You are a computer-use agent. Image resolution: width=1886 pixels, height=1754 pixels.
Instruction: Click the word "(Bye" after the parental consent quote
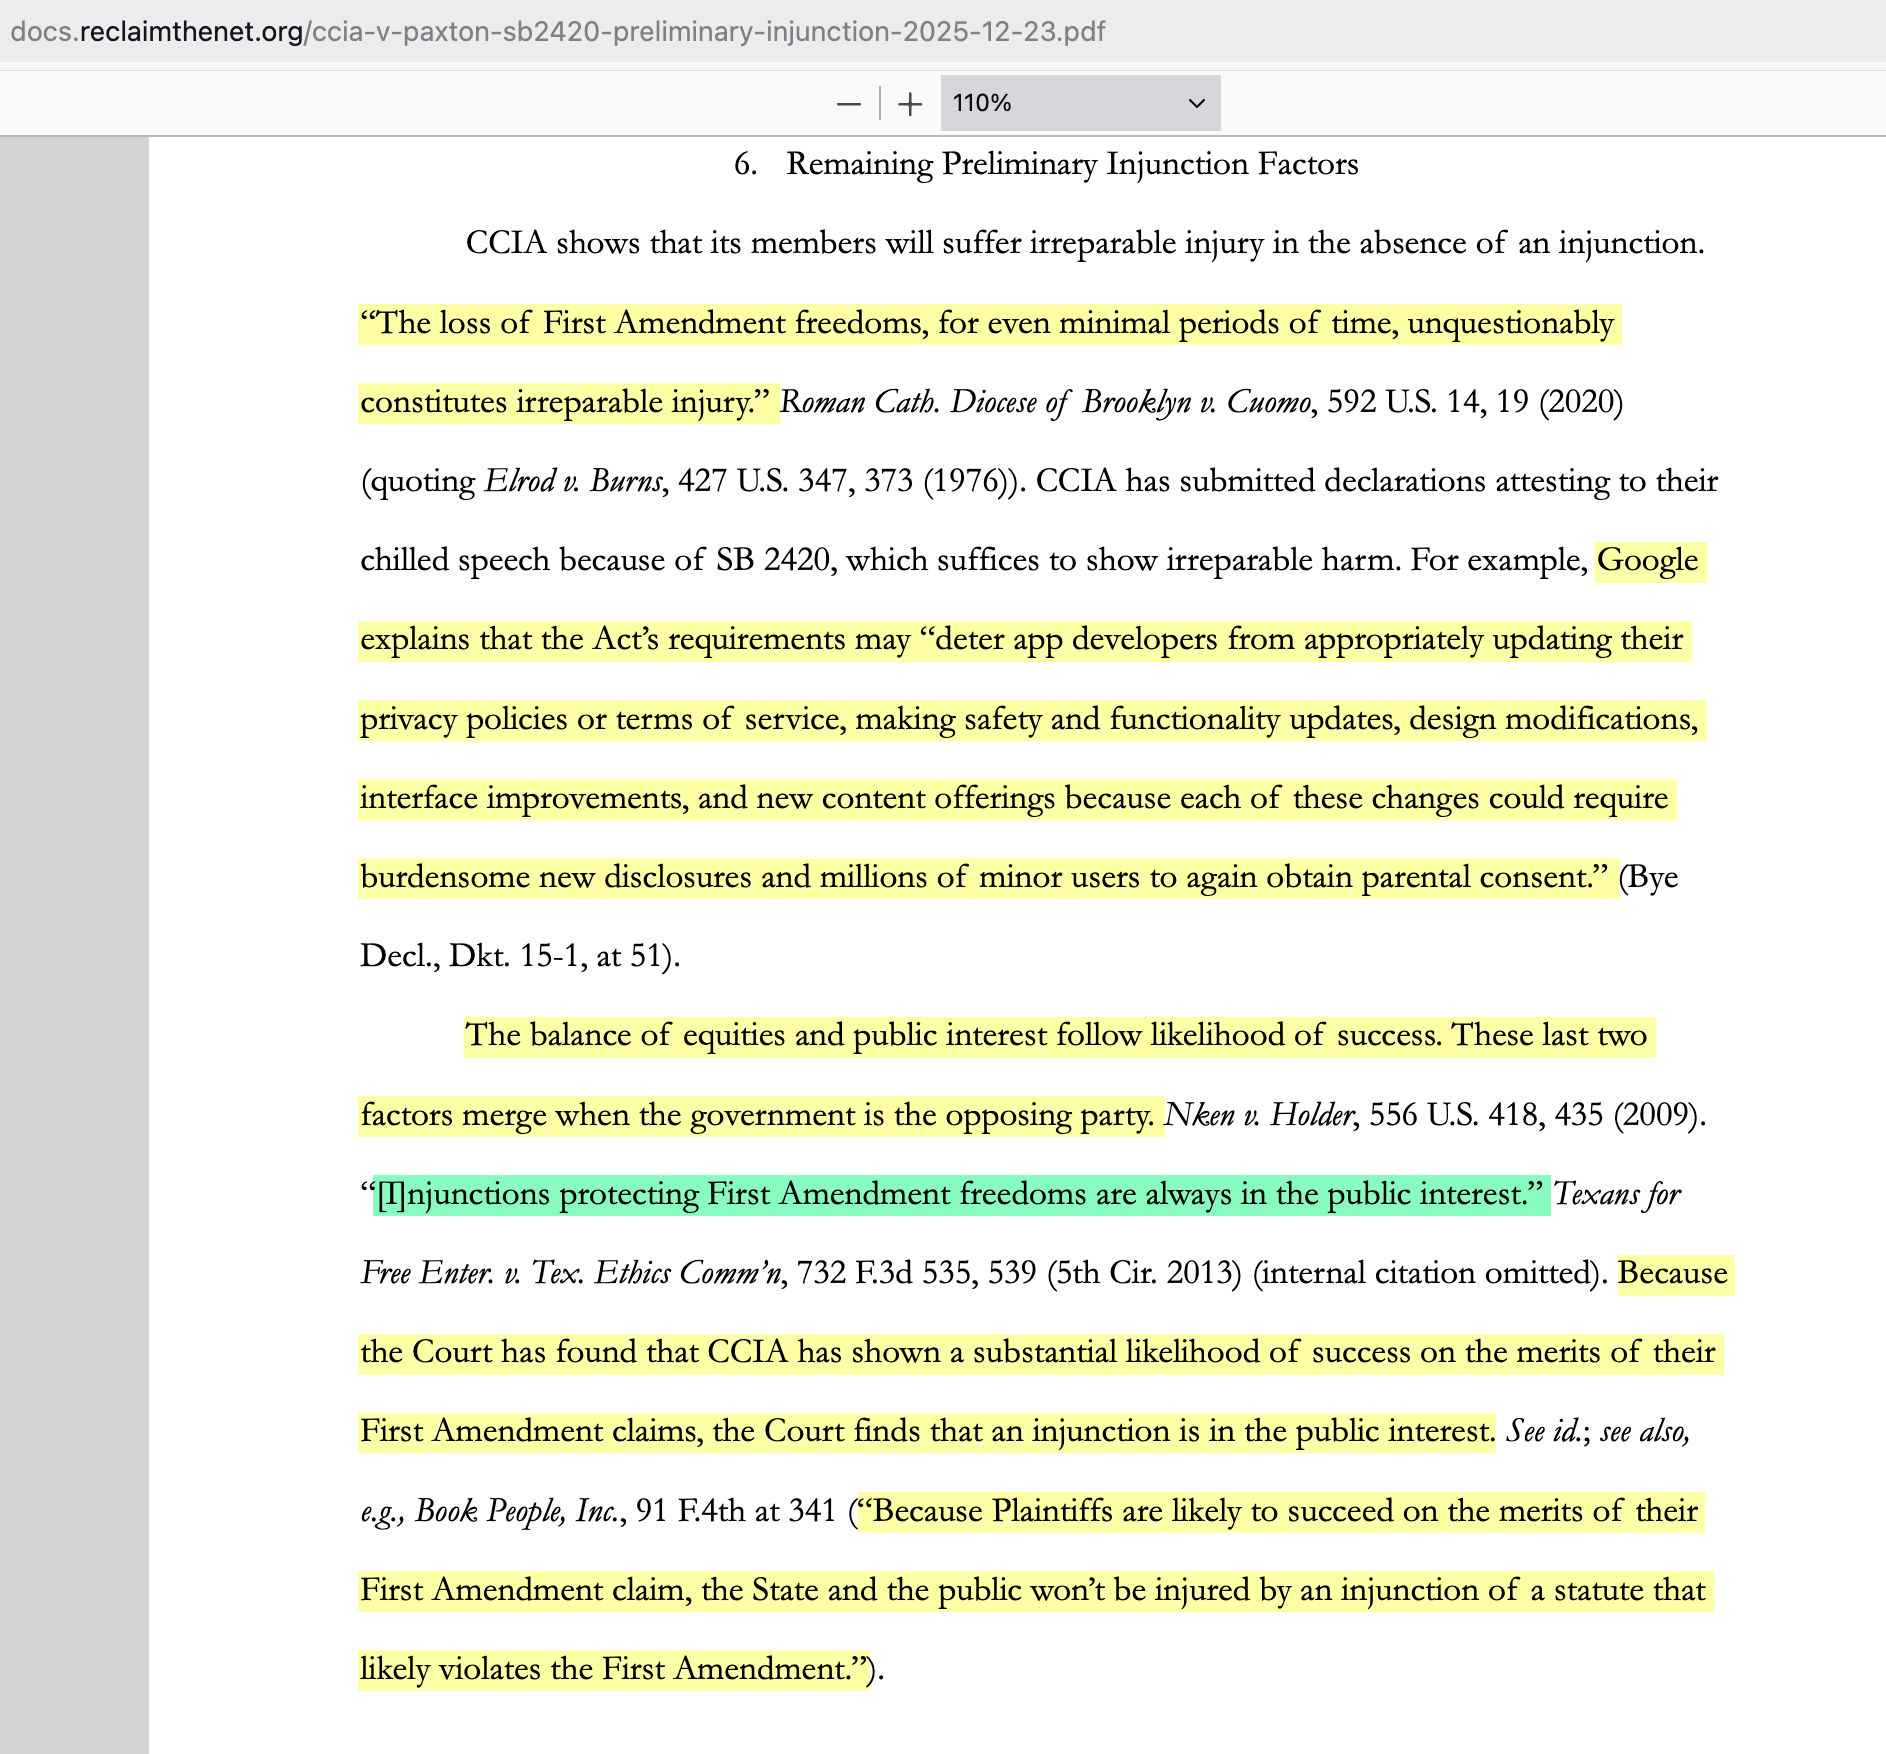(x=1648, y=877)
